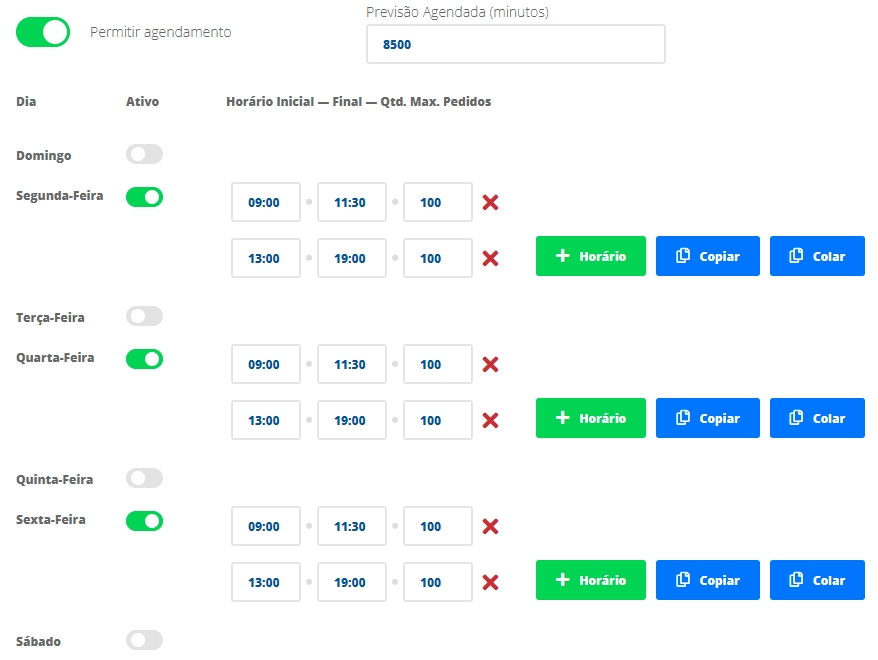Paste schedule into Sexta-Feira with Colar
The image size is (878, 660).
(x=817, y=580)
